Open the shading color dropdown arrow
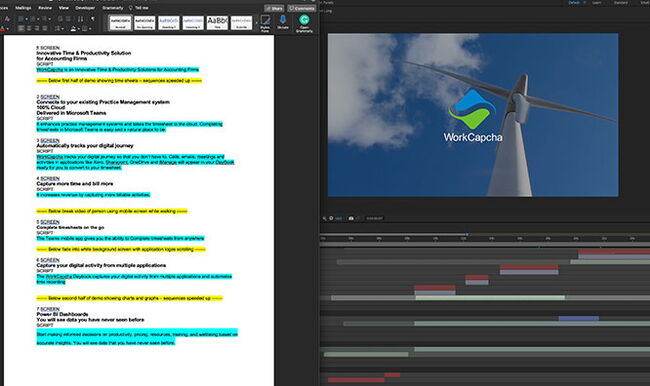 pos(79,29)
